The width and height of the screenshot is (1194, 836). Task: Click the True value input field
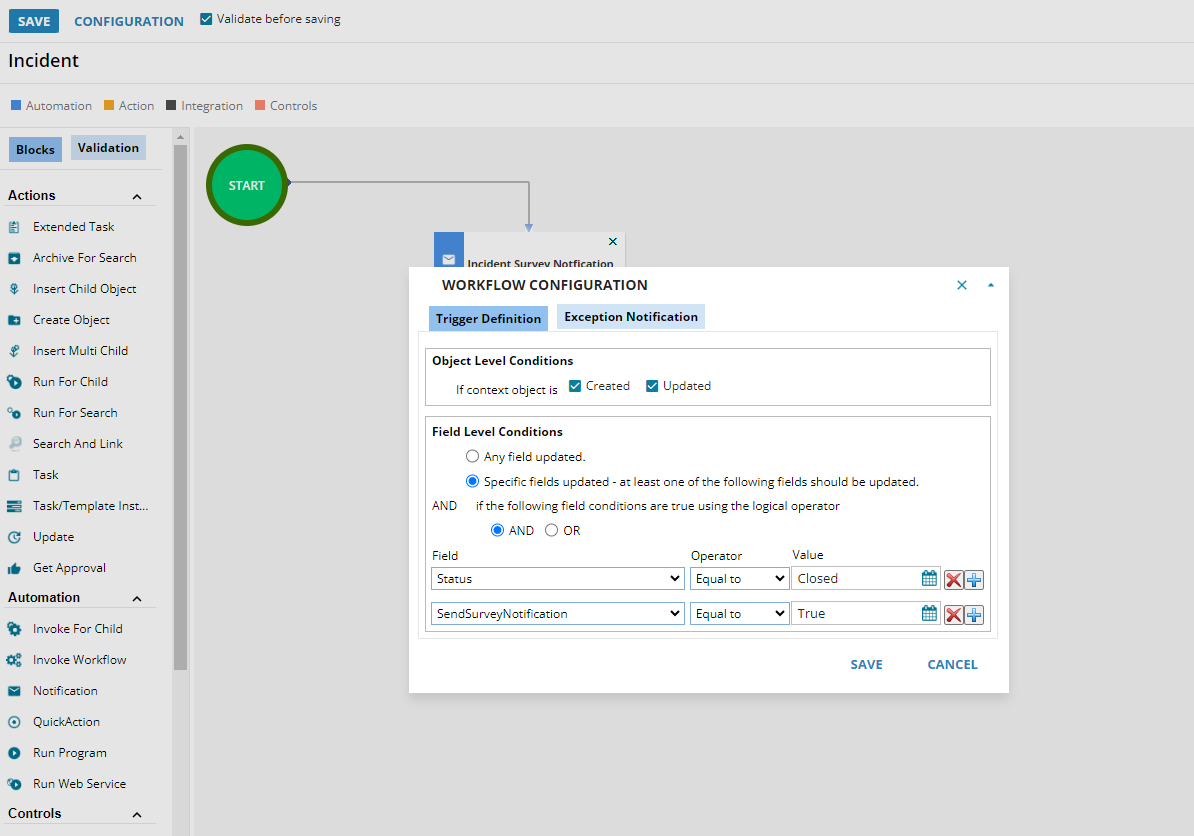(855, 614)
